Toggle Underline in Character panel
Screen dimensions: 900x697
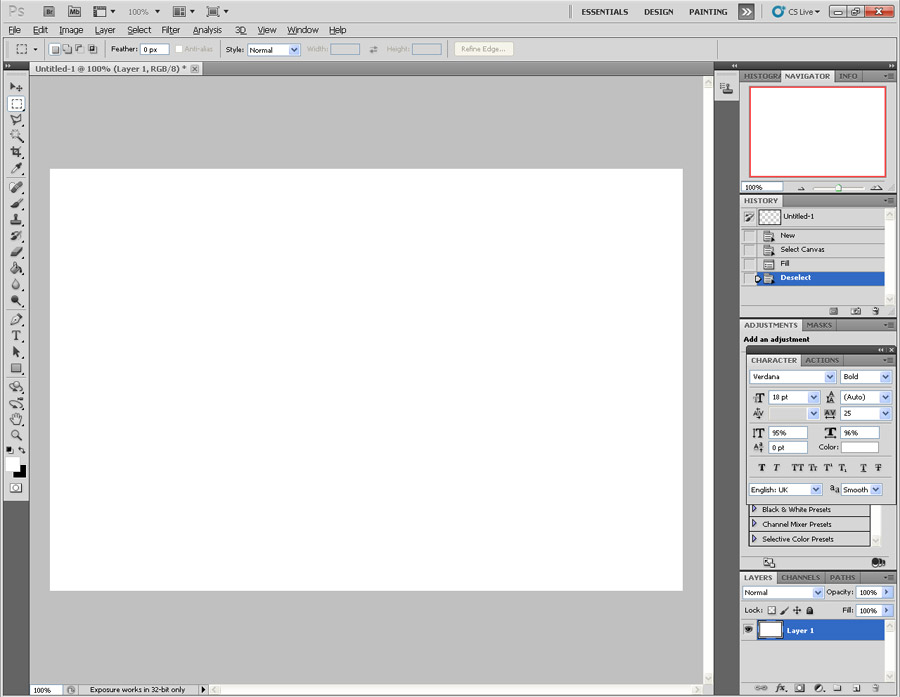point(863,468)
